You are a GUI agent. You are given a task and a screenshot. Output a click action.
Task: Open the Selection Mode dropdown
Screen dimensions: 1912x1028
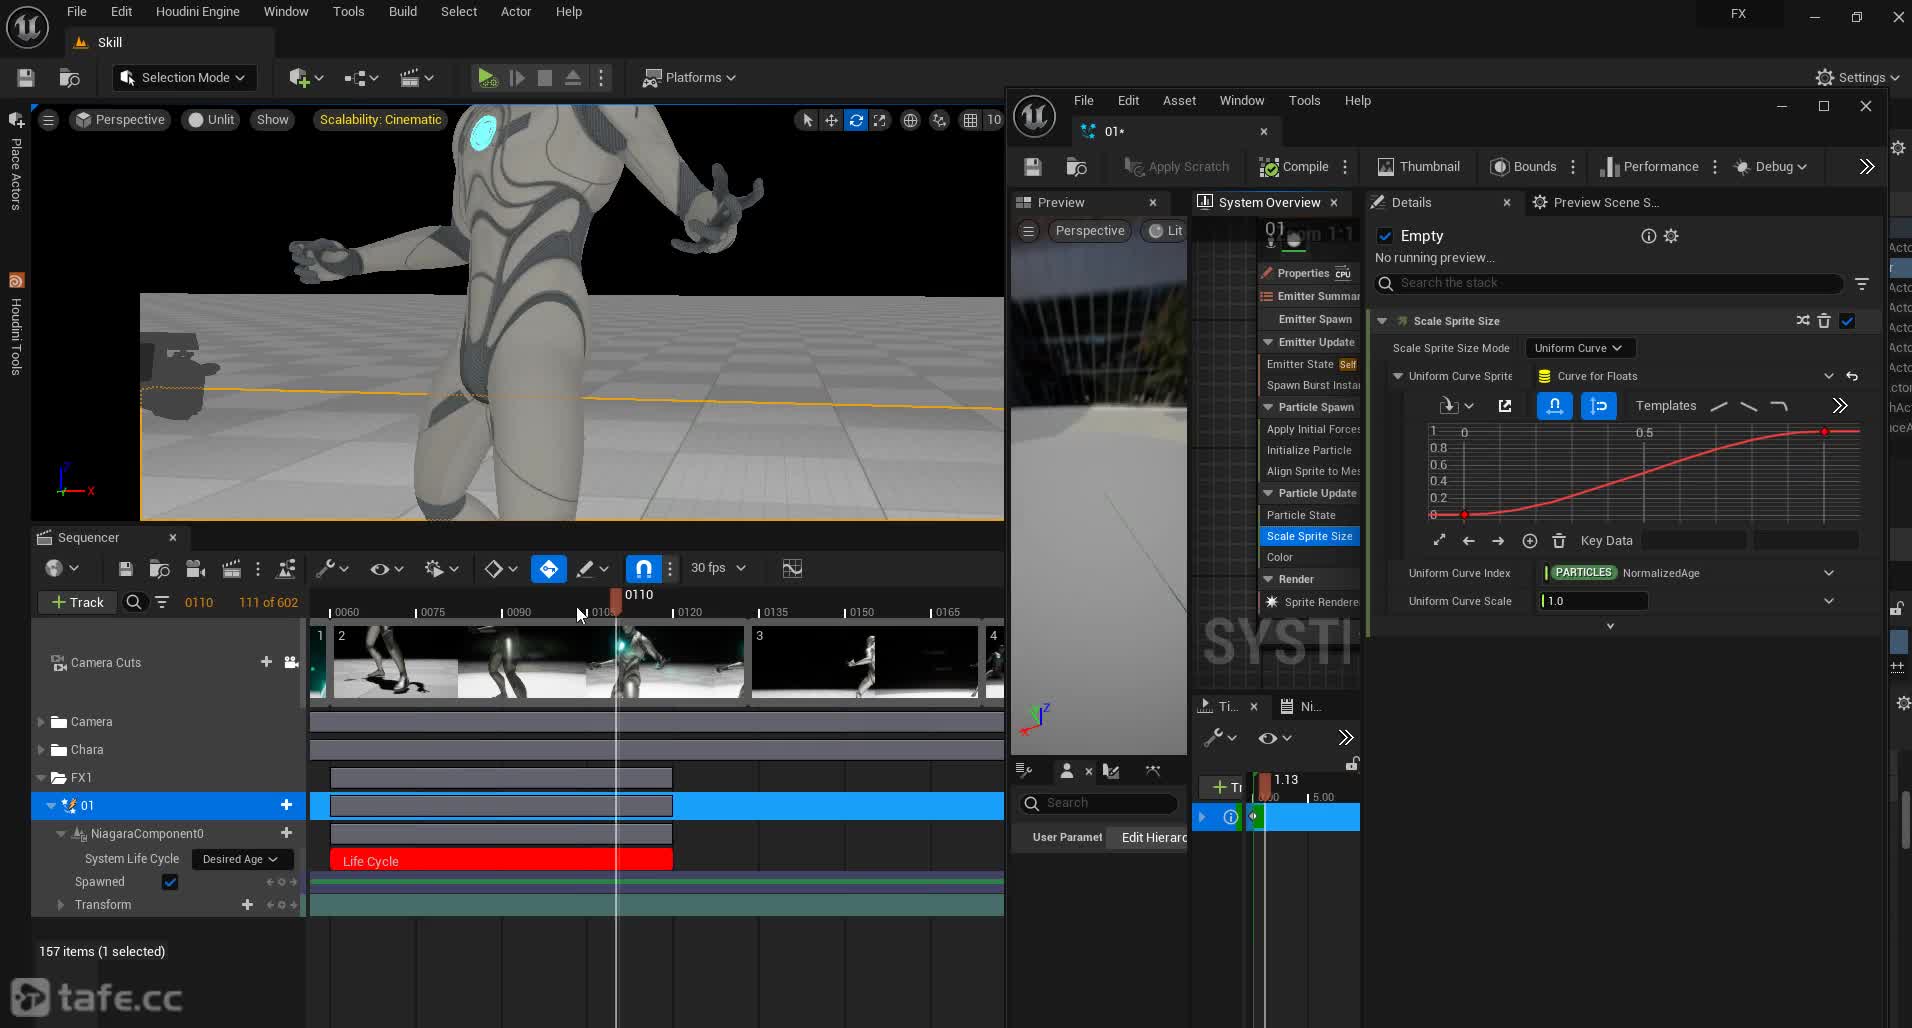coord(183,78)
